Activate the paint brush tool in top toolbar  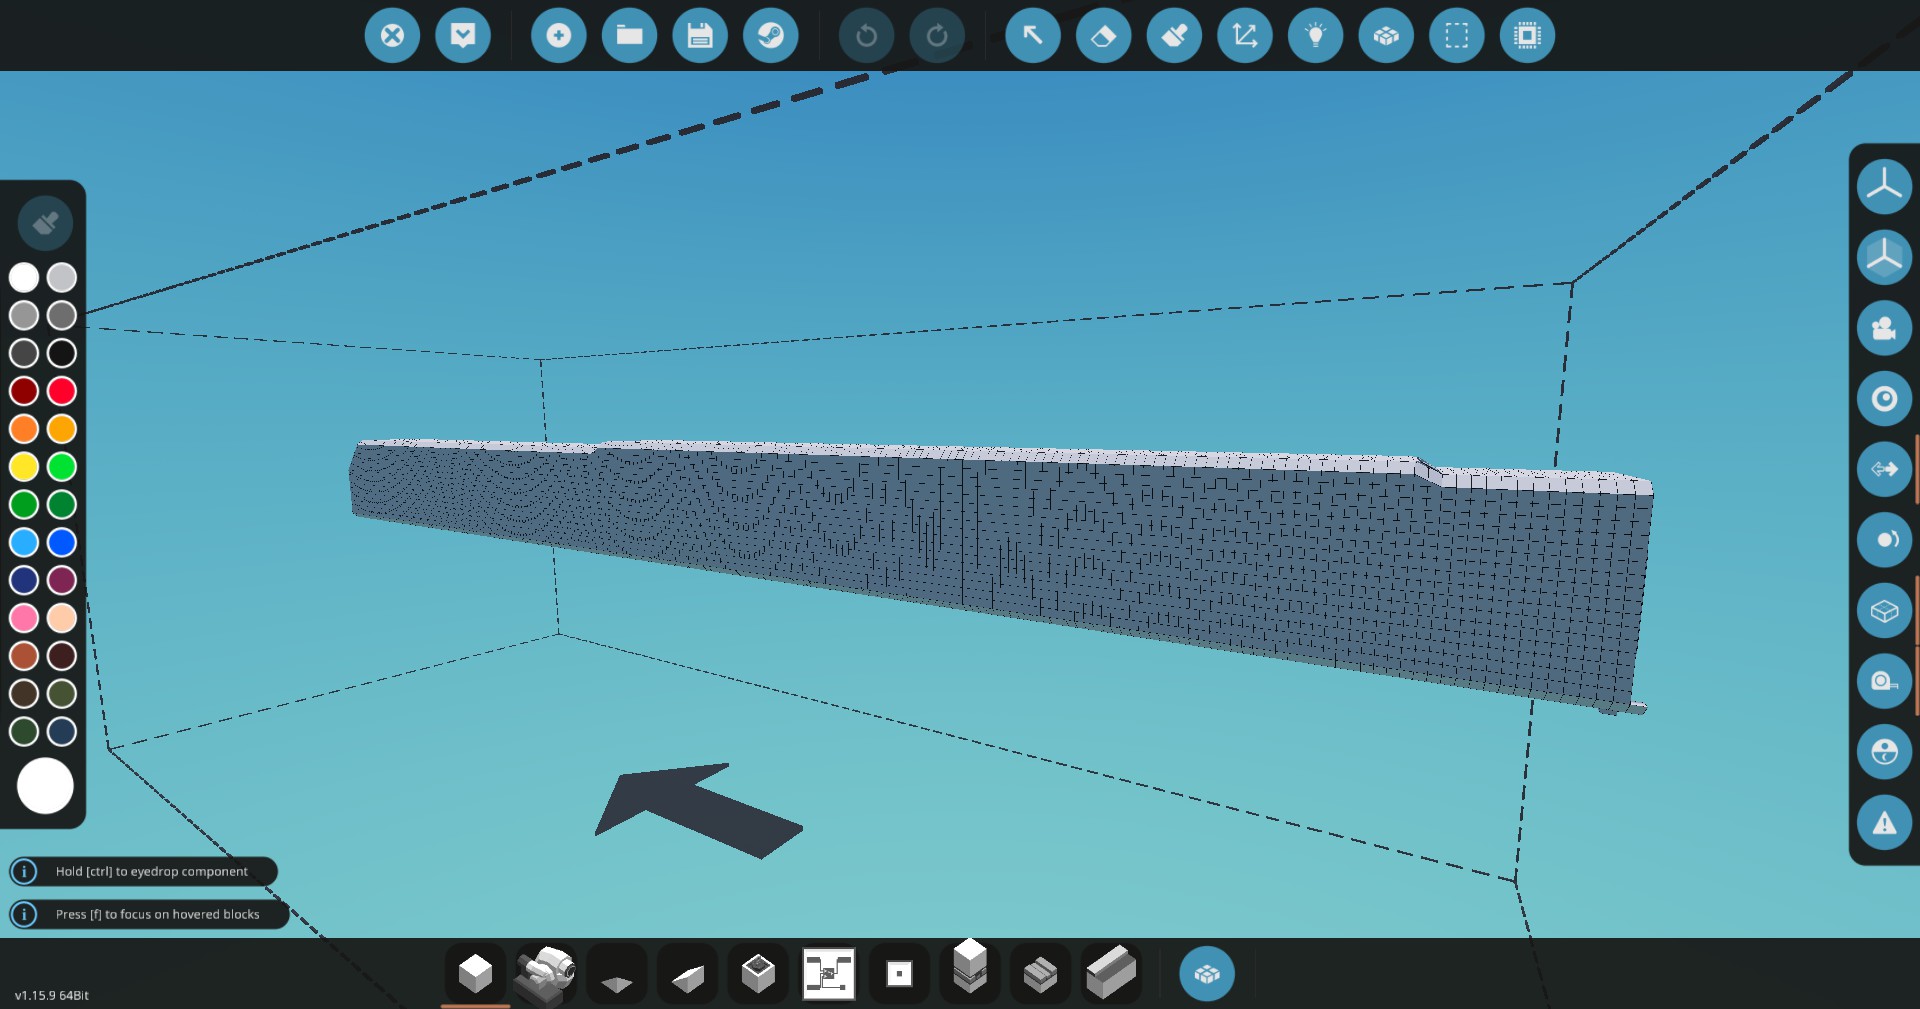coord(1174,36)
